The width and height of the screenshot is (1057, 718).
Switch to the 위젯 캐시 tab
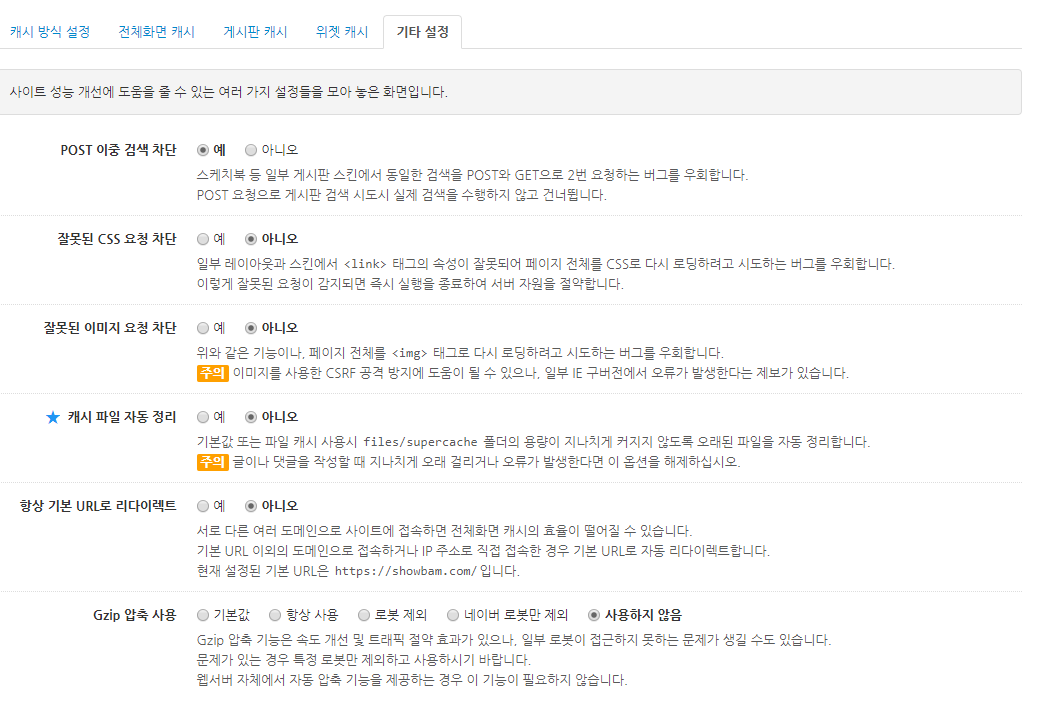(342, 32)
